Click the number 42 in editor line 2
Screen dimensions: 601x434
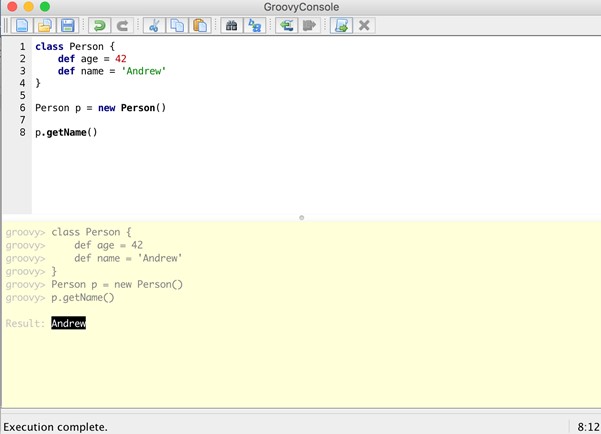121,59
